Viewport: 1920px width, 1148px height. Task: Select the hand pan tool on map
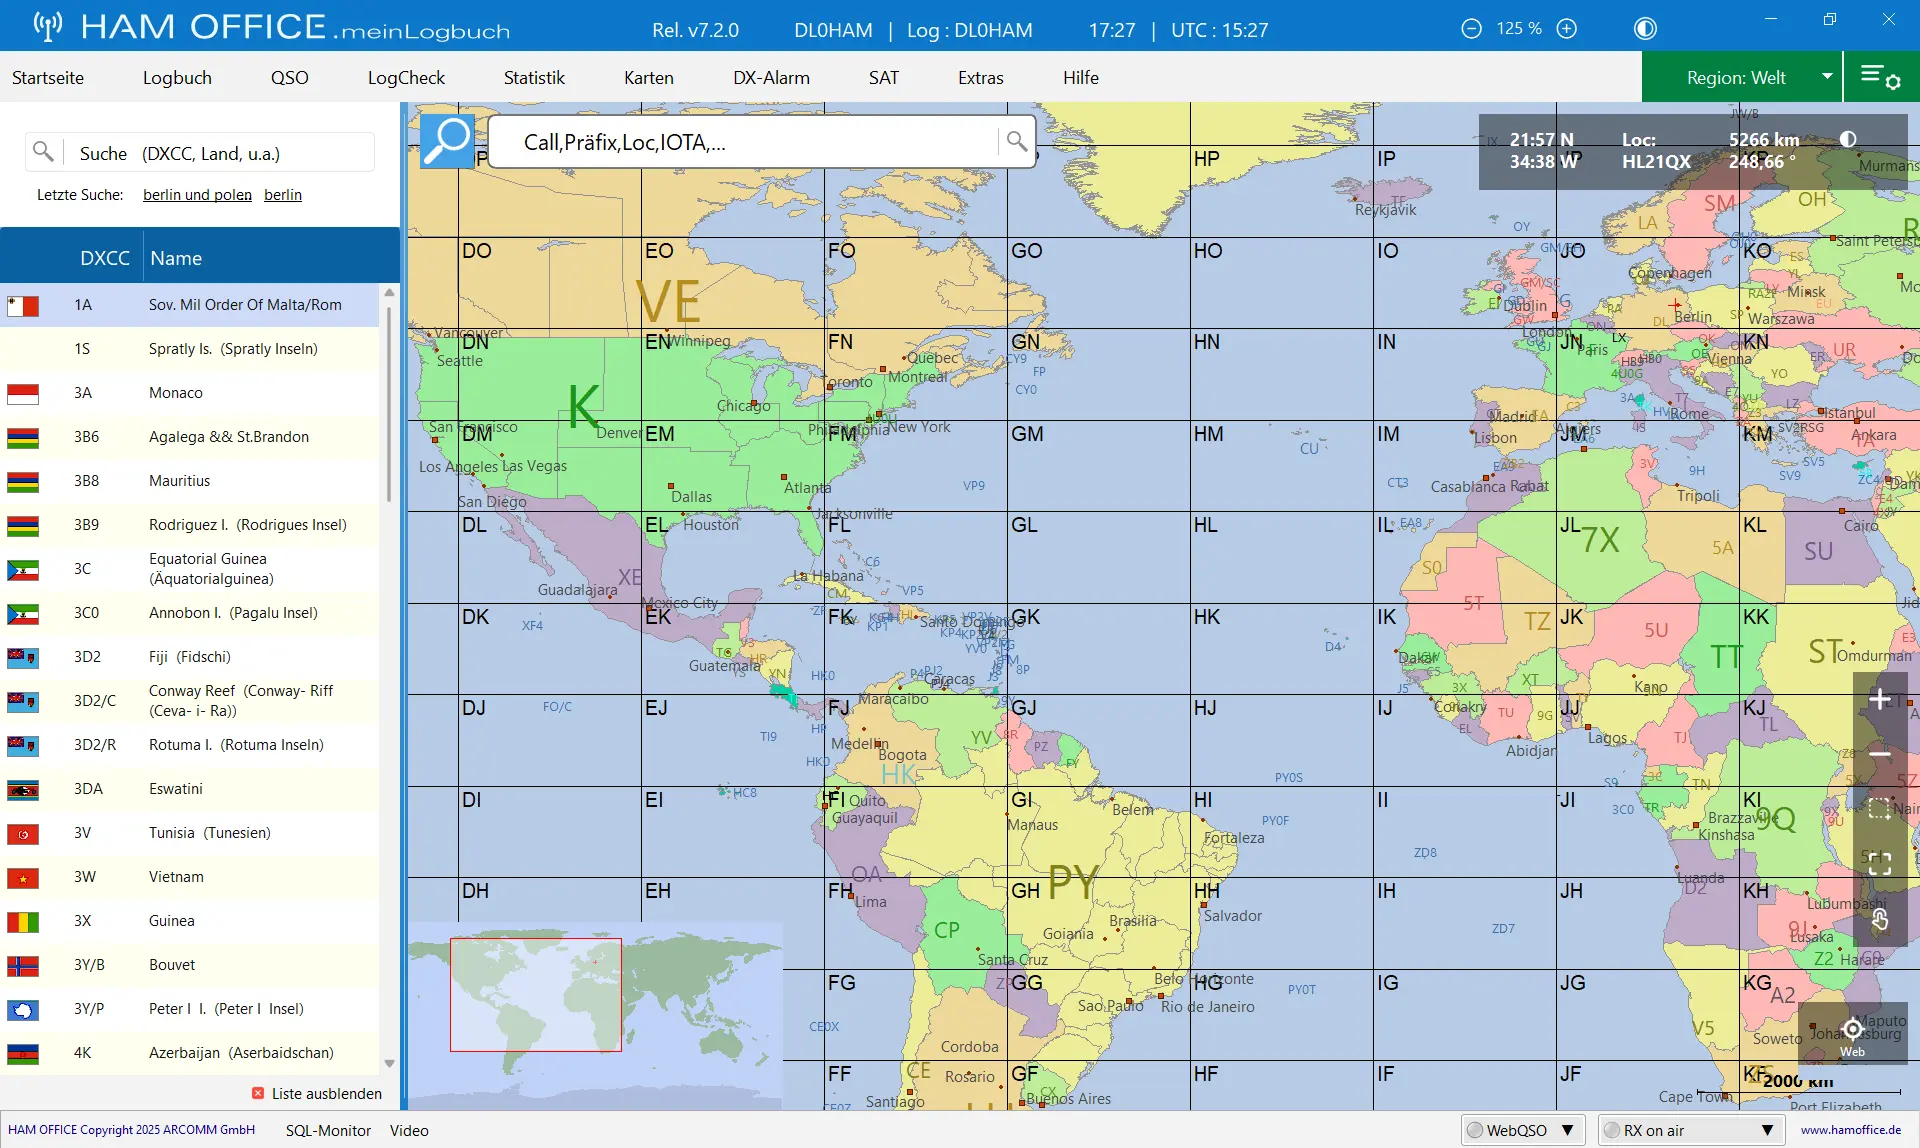(1880, 919)
